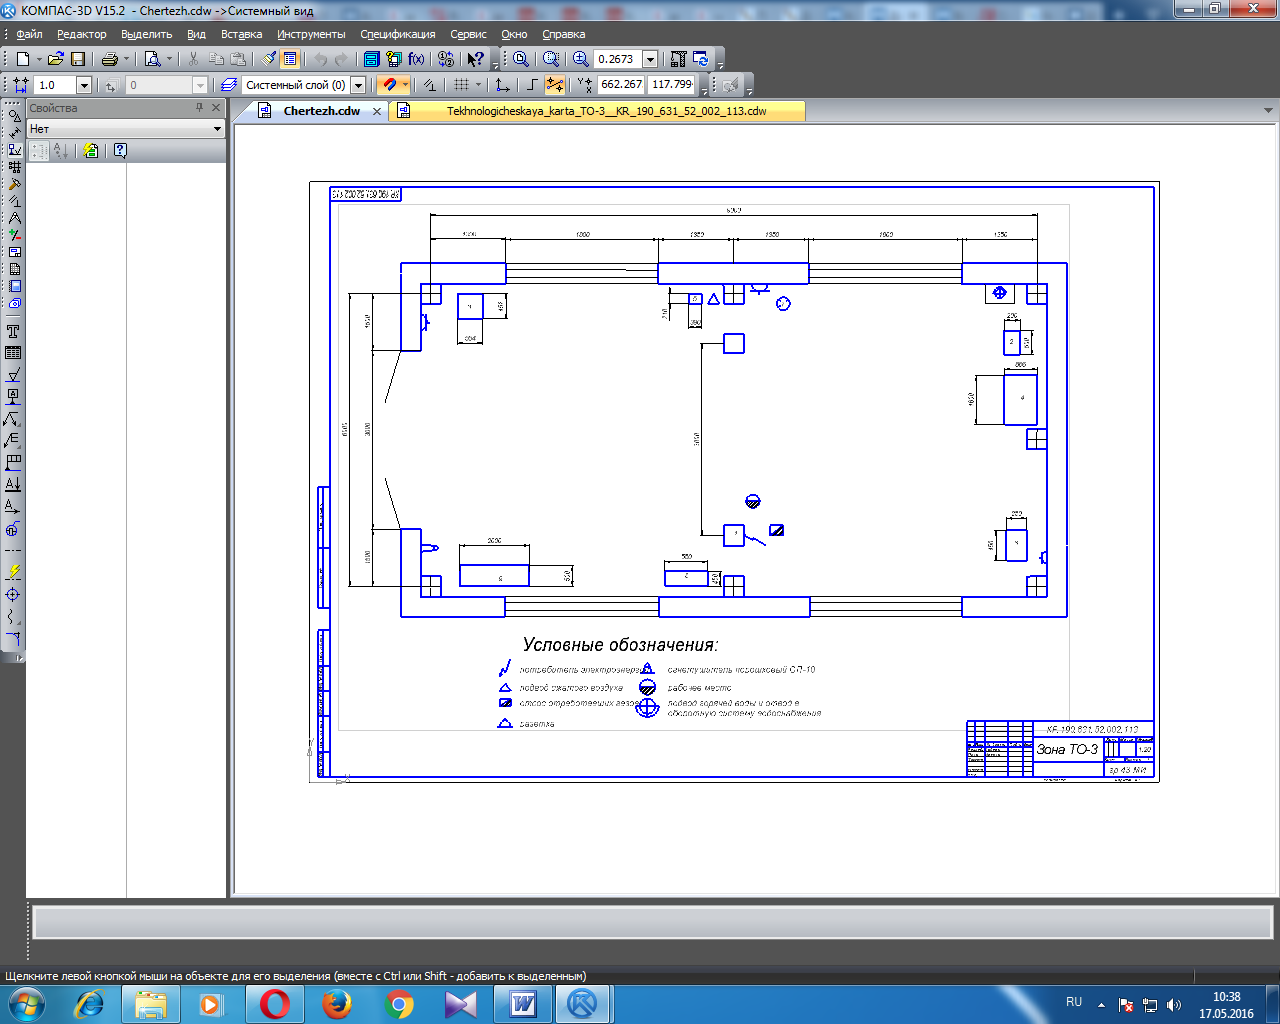The width and height of the screenshot is (1280, 1024).
Task: Toggle snap magnet button
Action: pos(390,85)
